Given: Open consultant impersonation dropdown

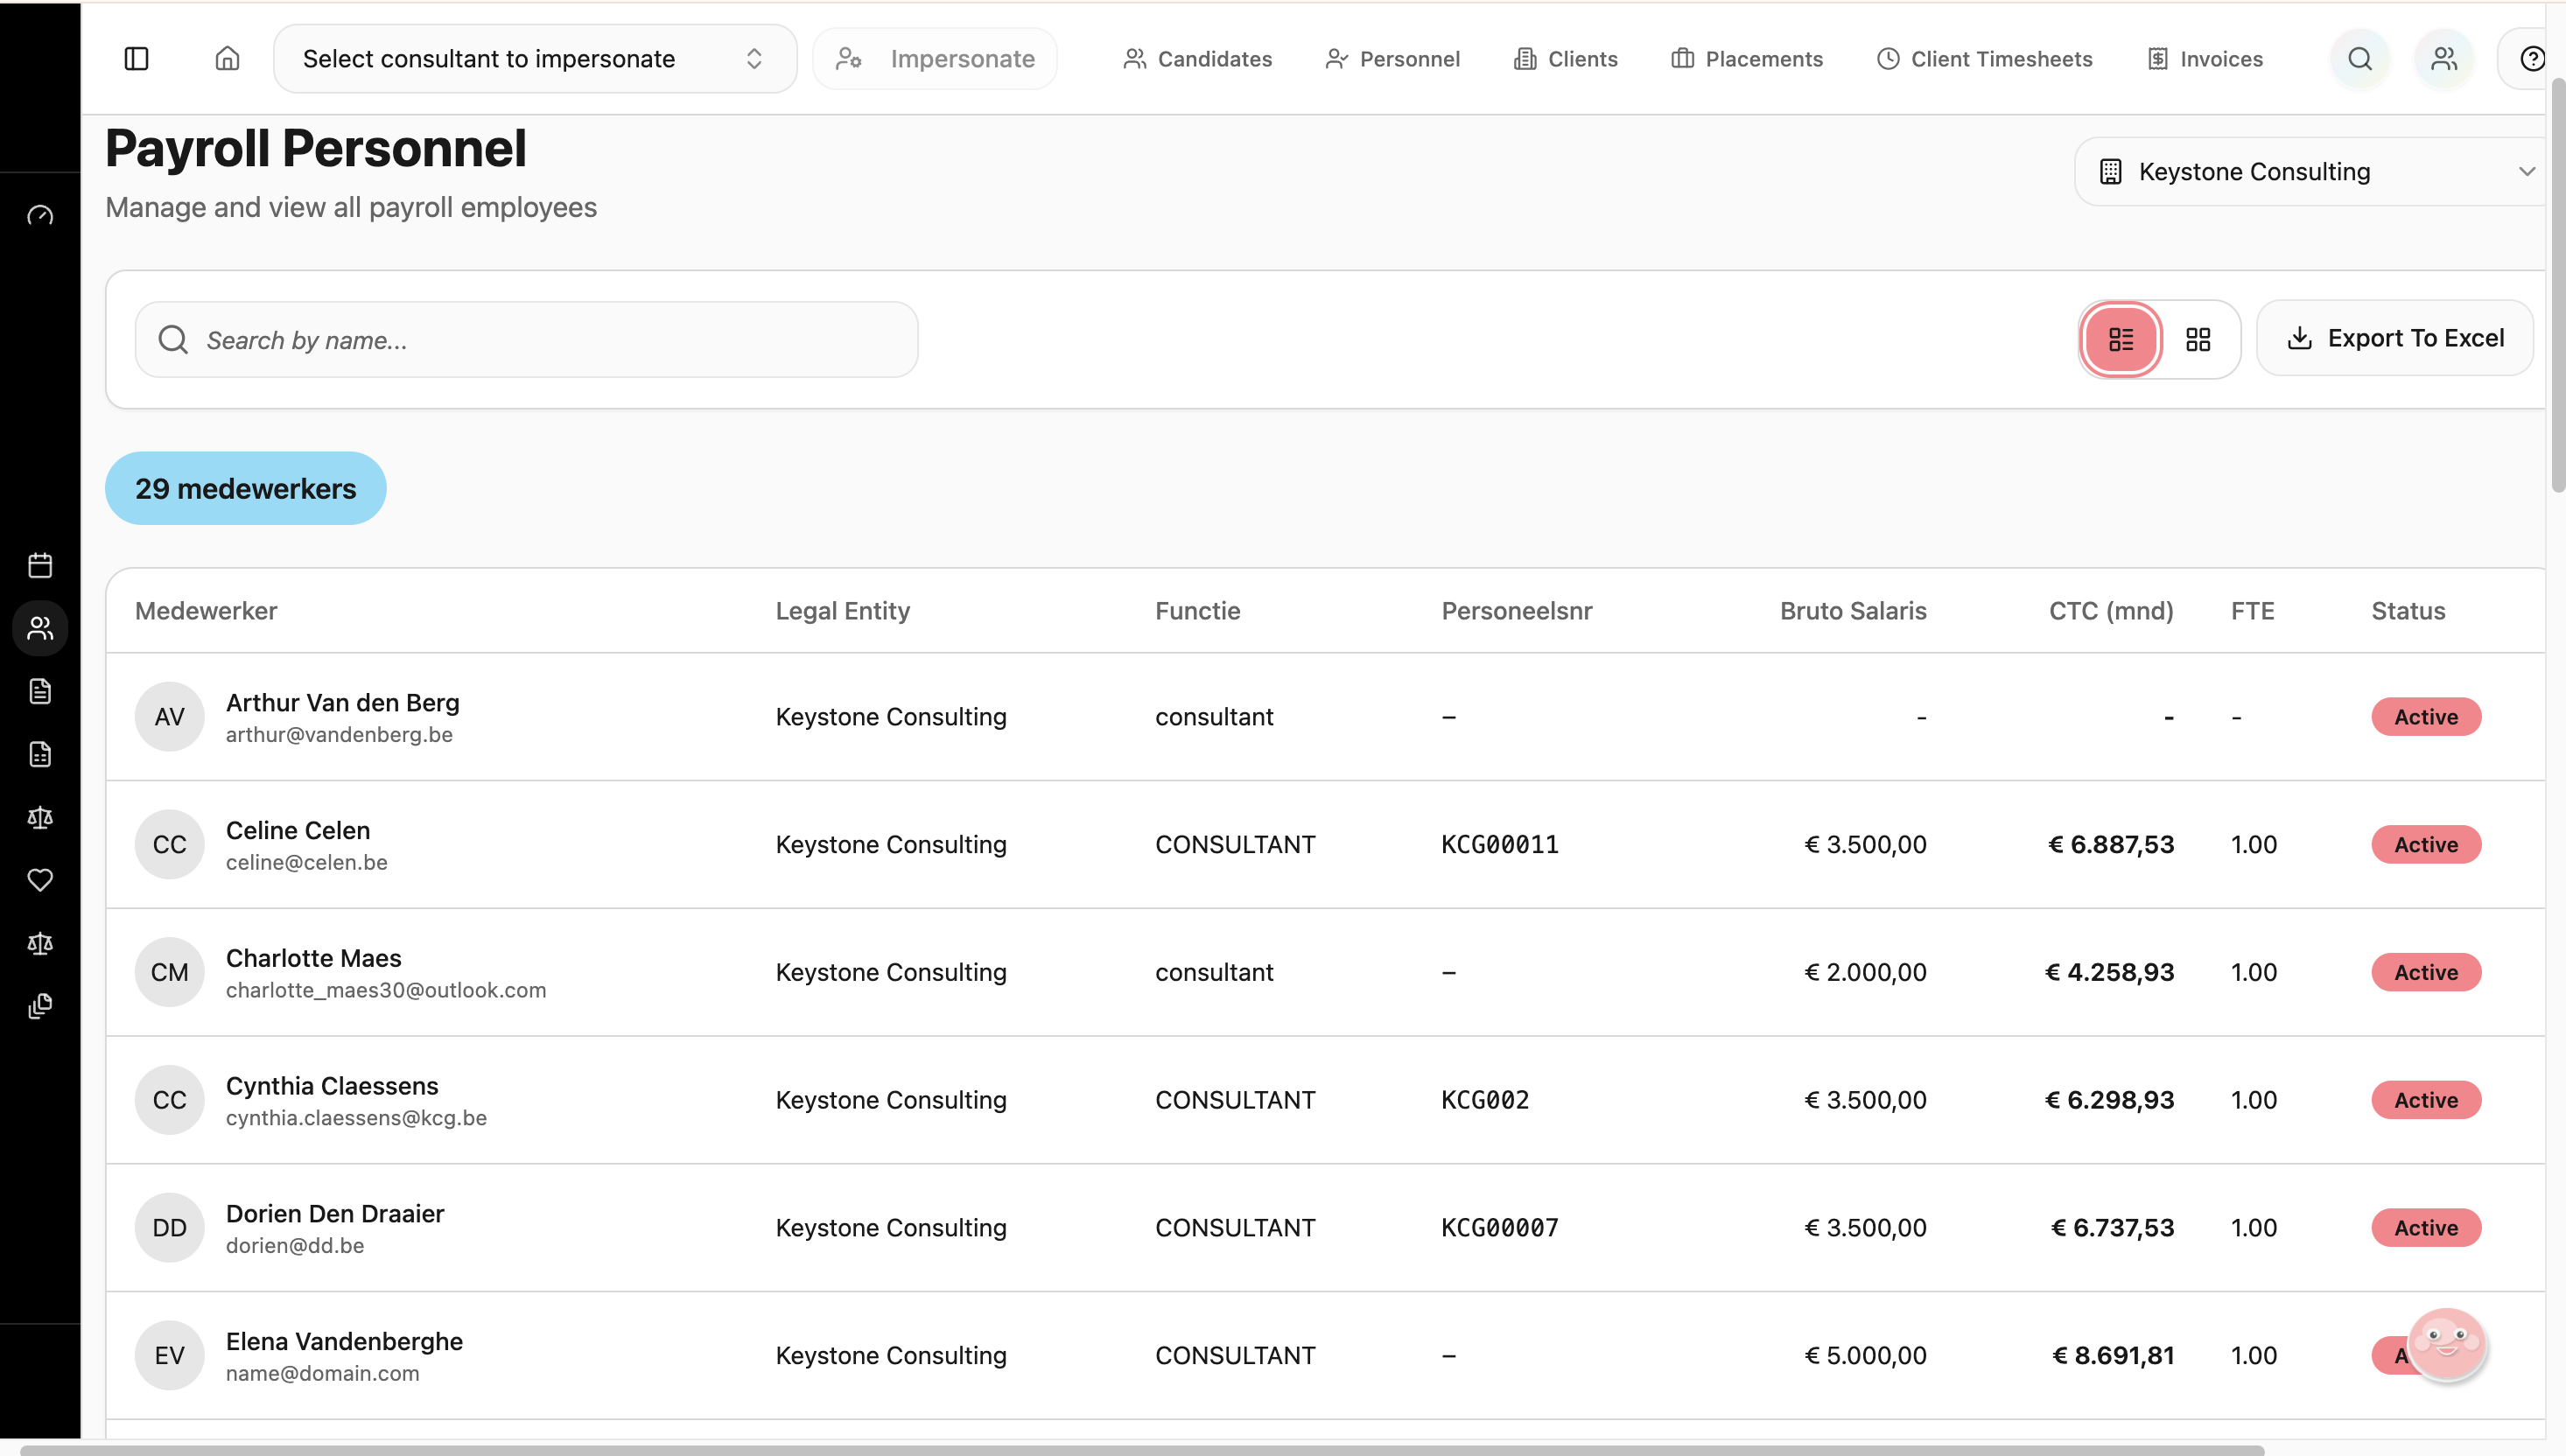Looking at the screenshot, I should [535, 59].
